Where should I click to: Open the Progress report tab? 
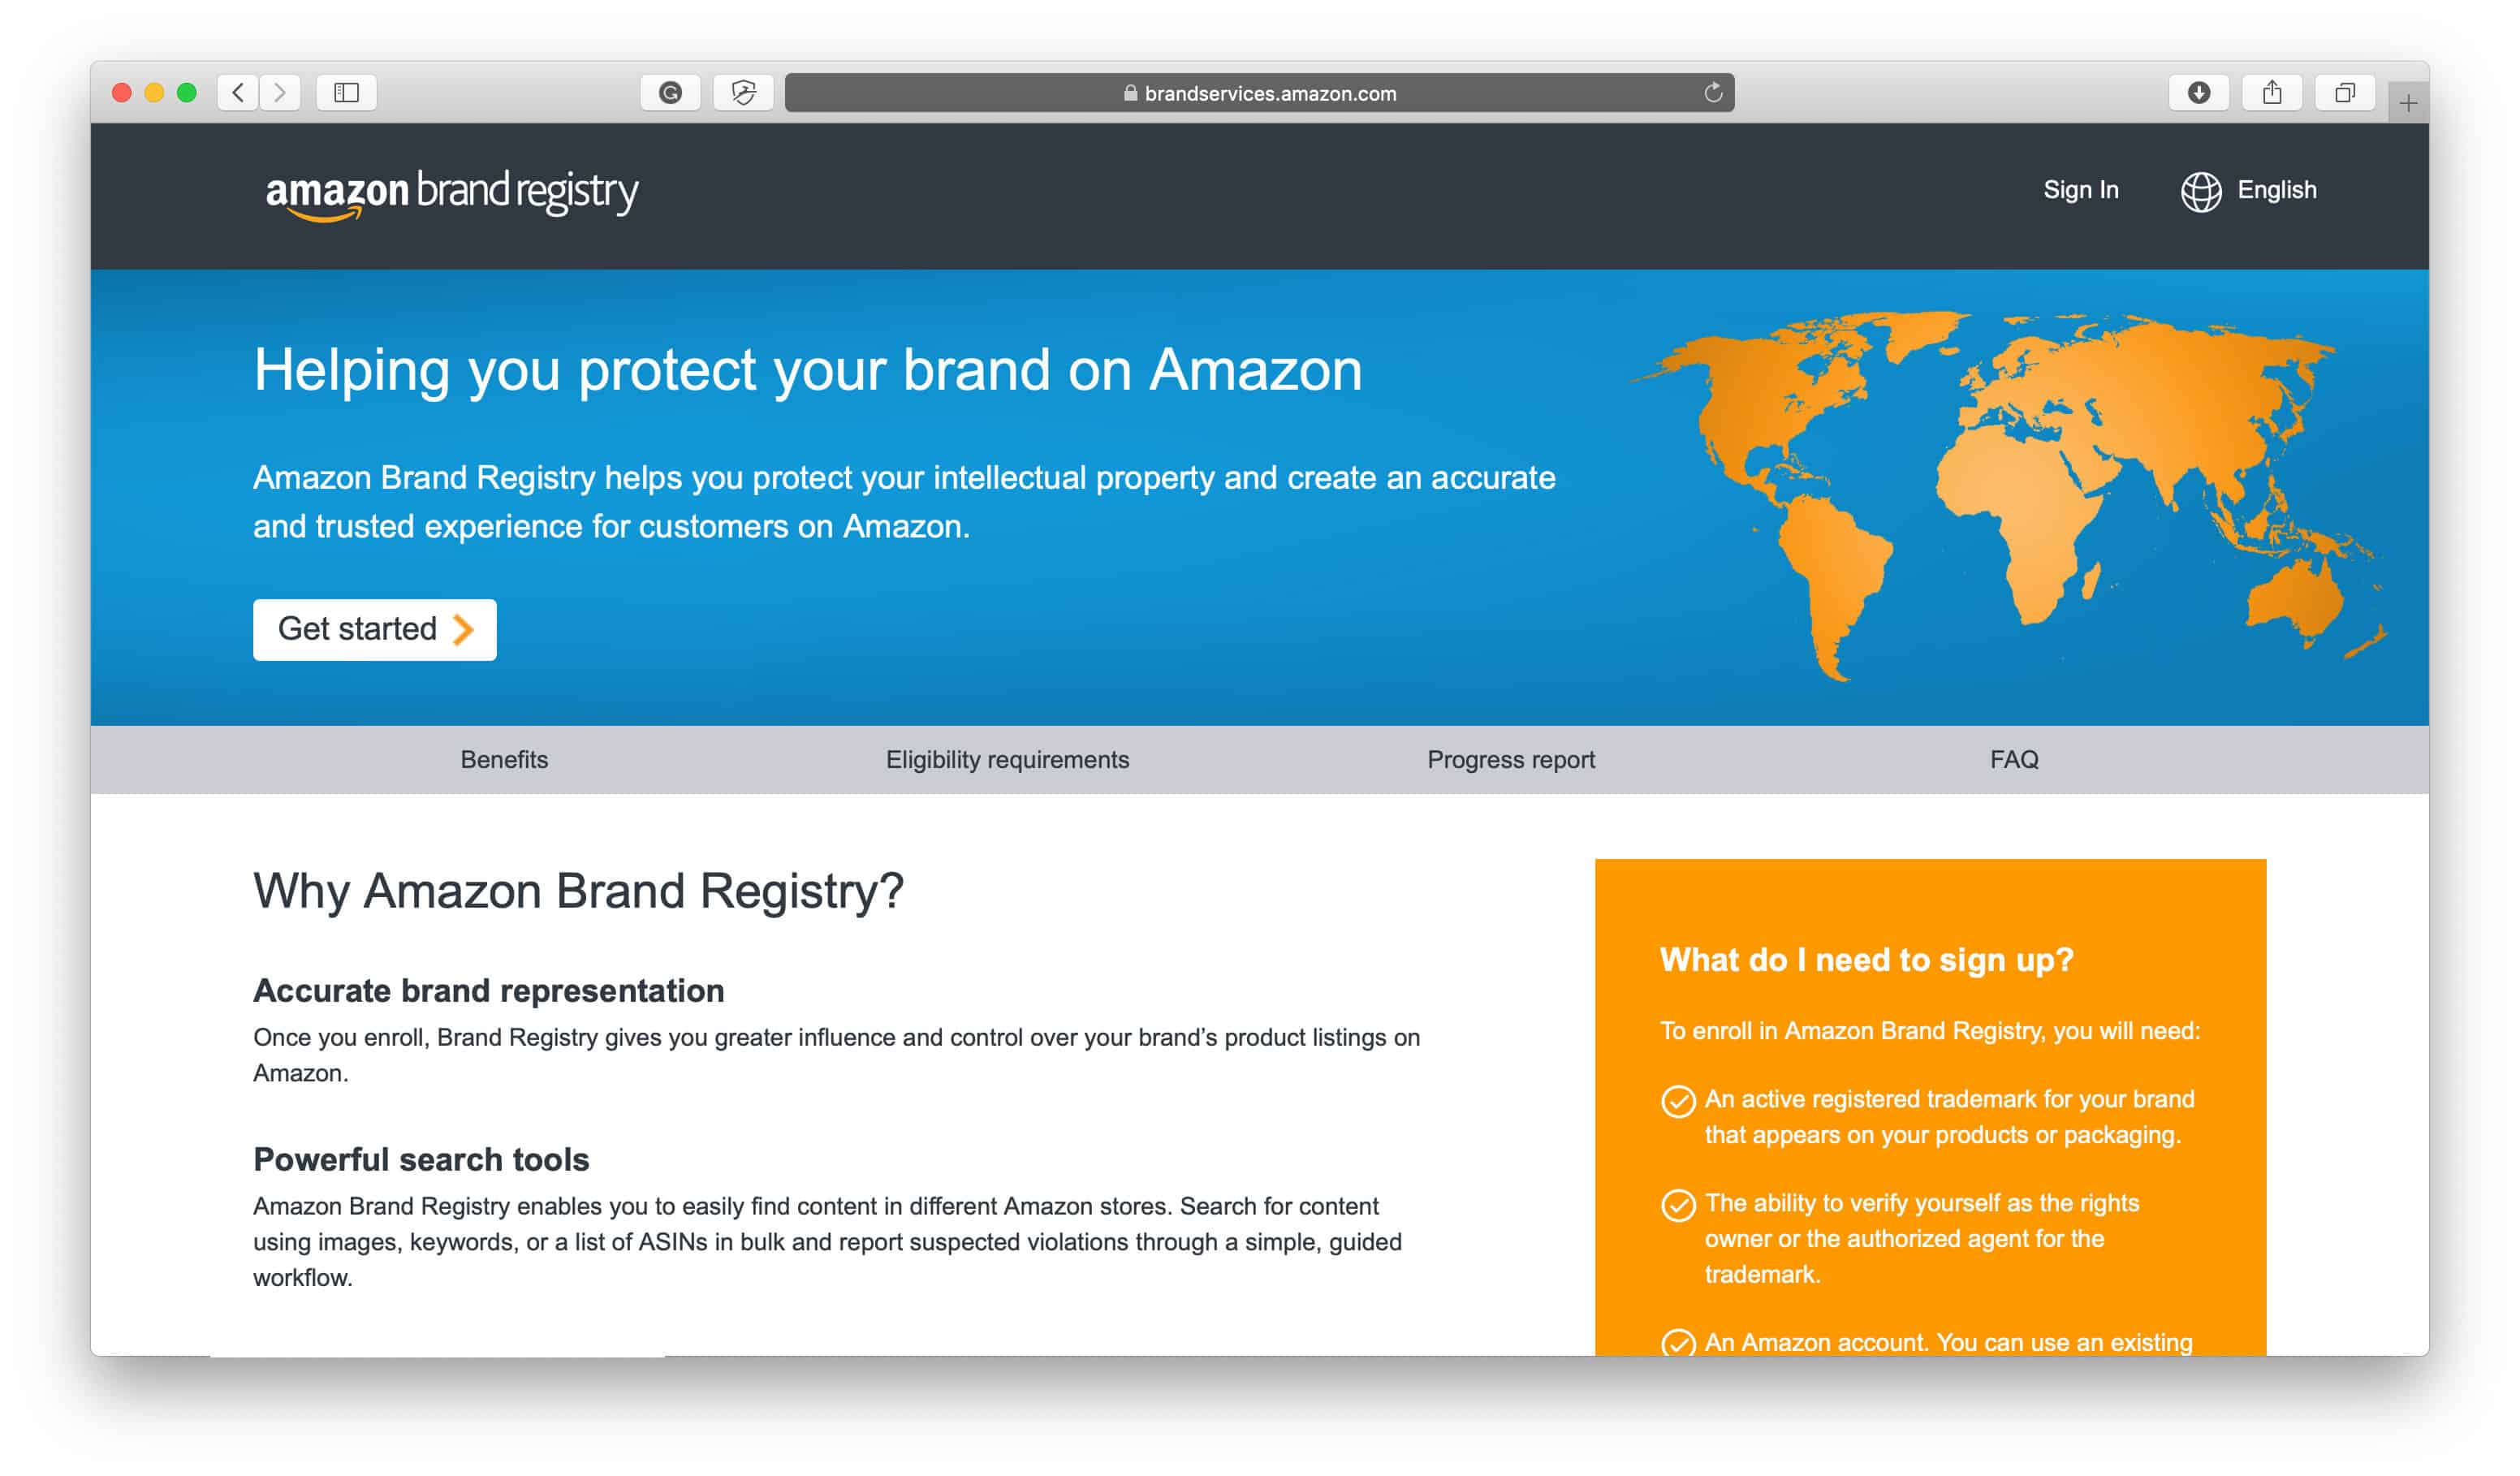coord(1510,759)
